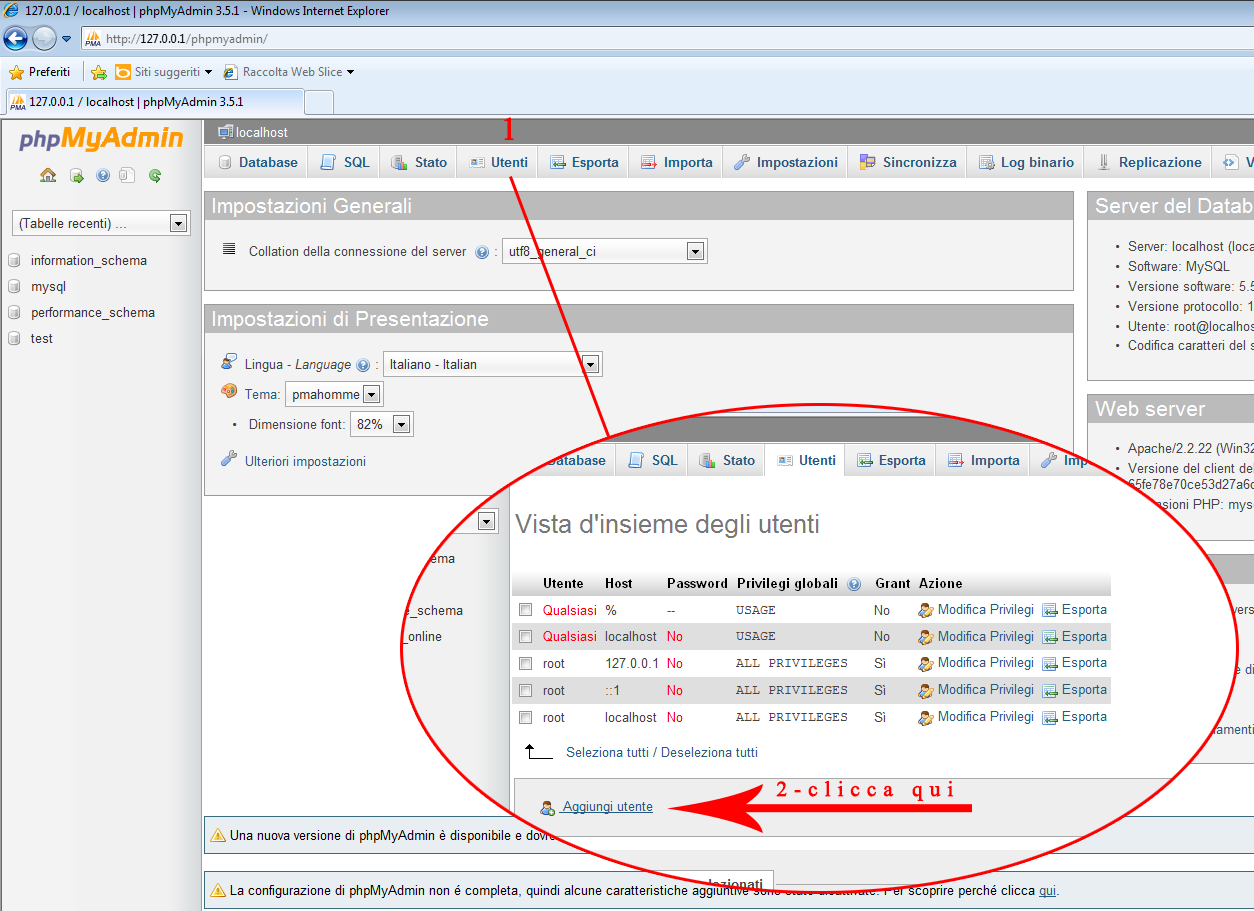Tick the checkbox for Qualsiasi with host %

525,610
